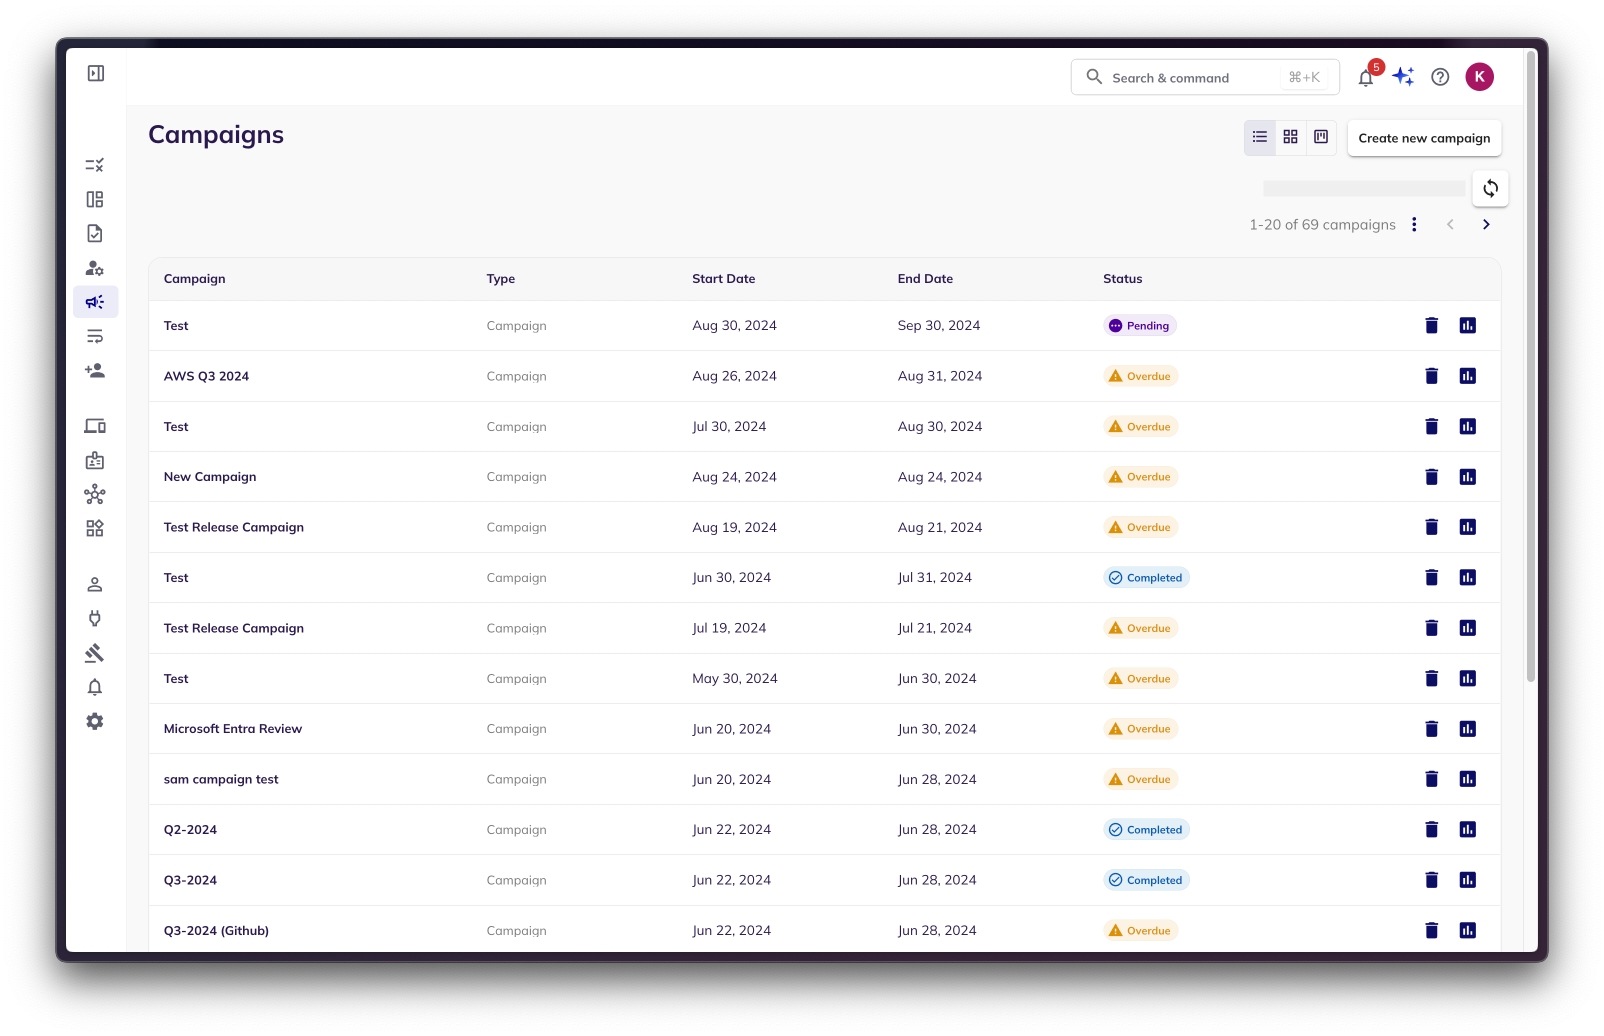Go to next page of campaigns
1604x1036 pixels.
pos(1486,225)
